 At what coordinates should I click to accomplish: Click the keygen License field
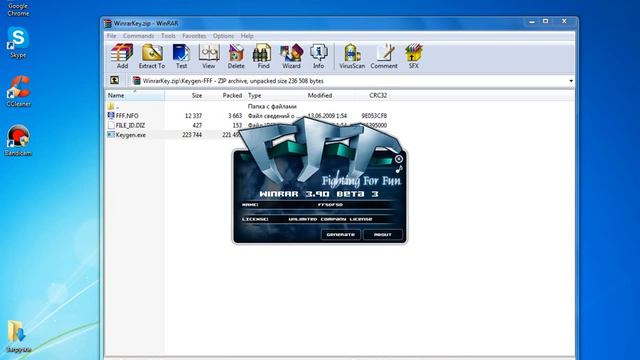330,219
